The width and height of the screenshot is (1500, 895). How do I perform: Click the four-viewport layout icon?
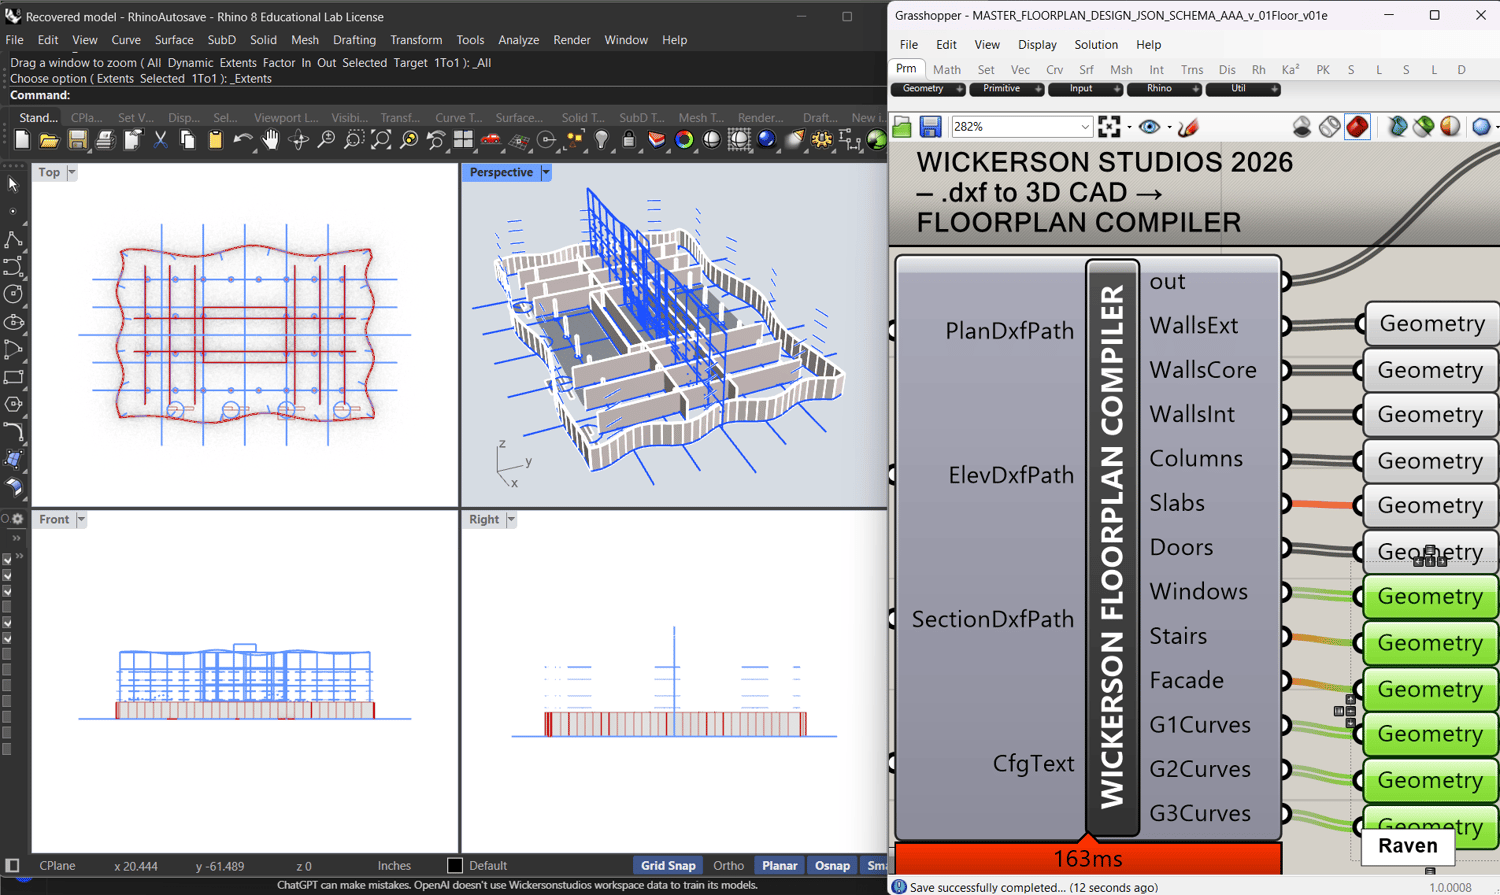pyautogui.click(x=463, y=141)
